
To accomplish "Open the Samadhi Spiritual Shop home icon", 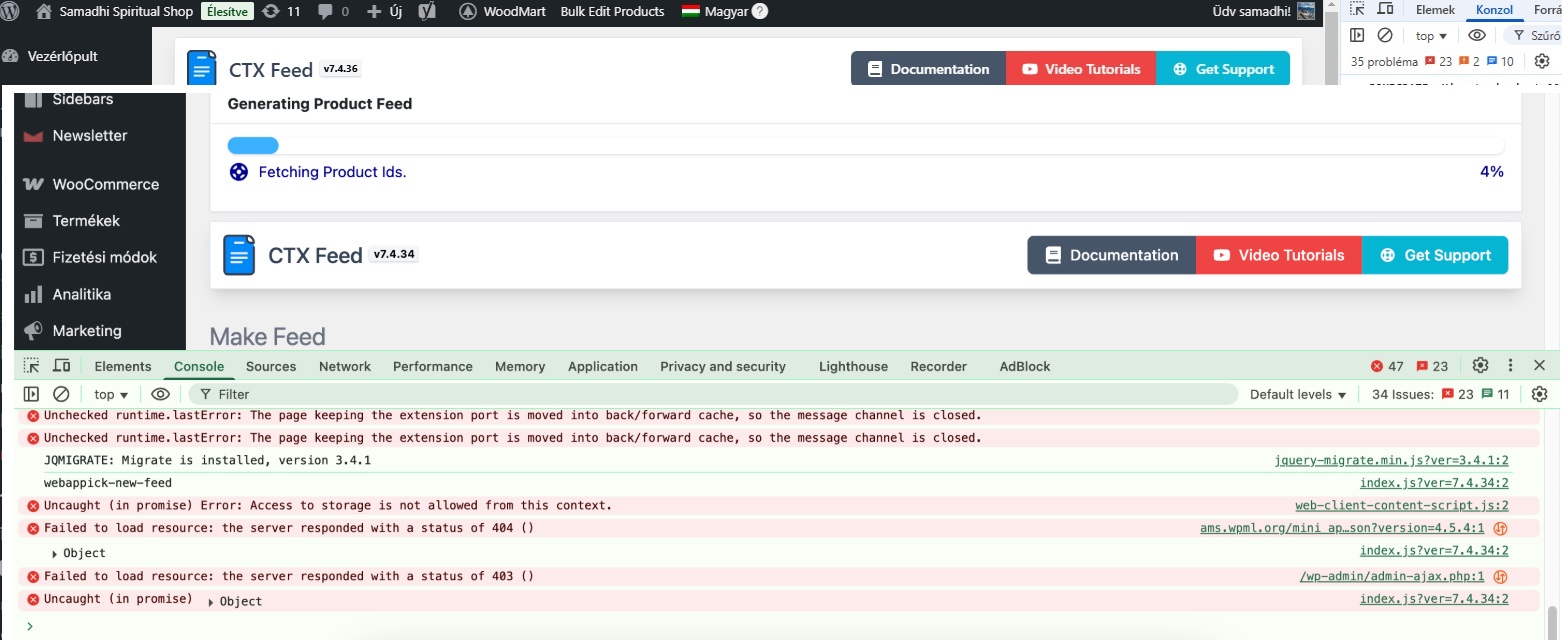I will pyautogui.click(x=43, y=12).
